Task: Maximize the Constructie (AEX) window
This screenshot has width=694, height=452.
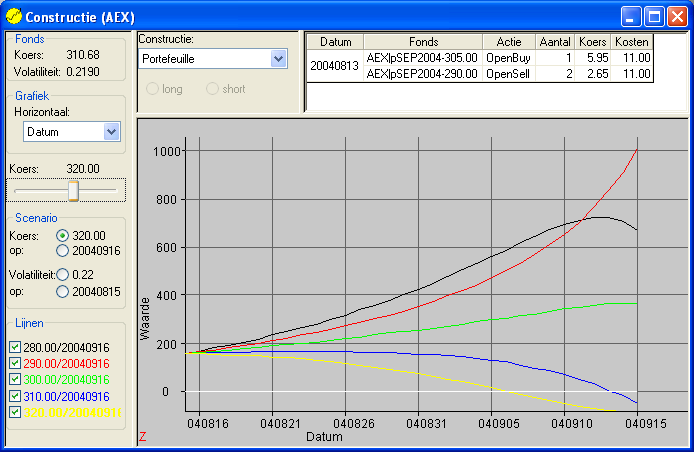Action: pos(654,17)
